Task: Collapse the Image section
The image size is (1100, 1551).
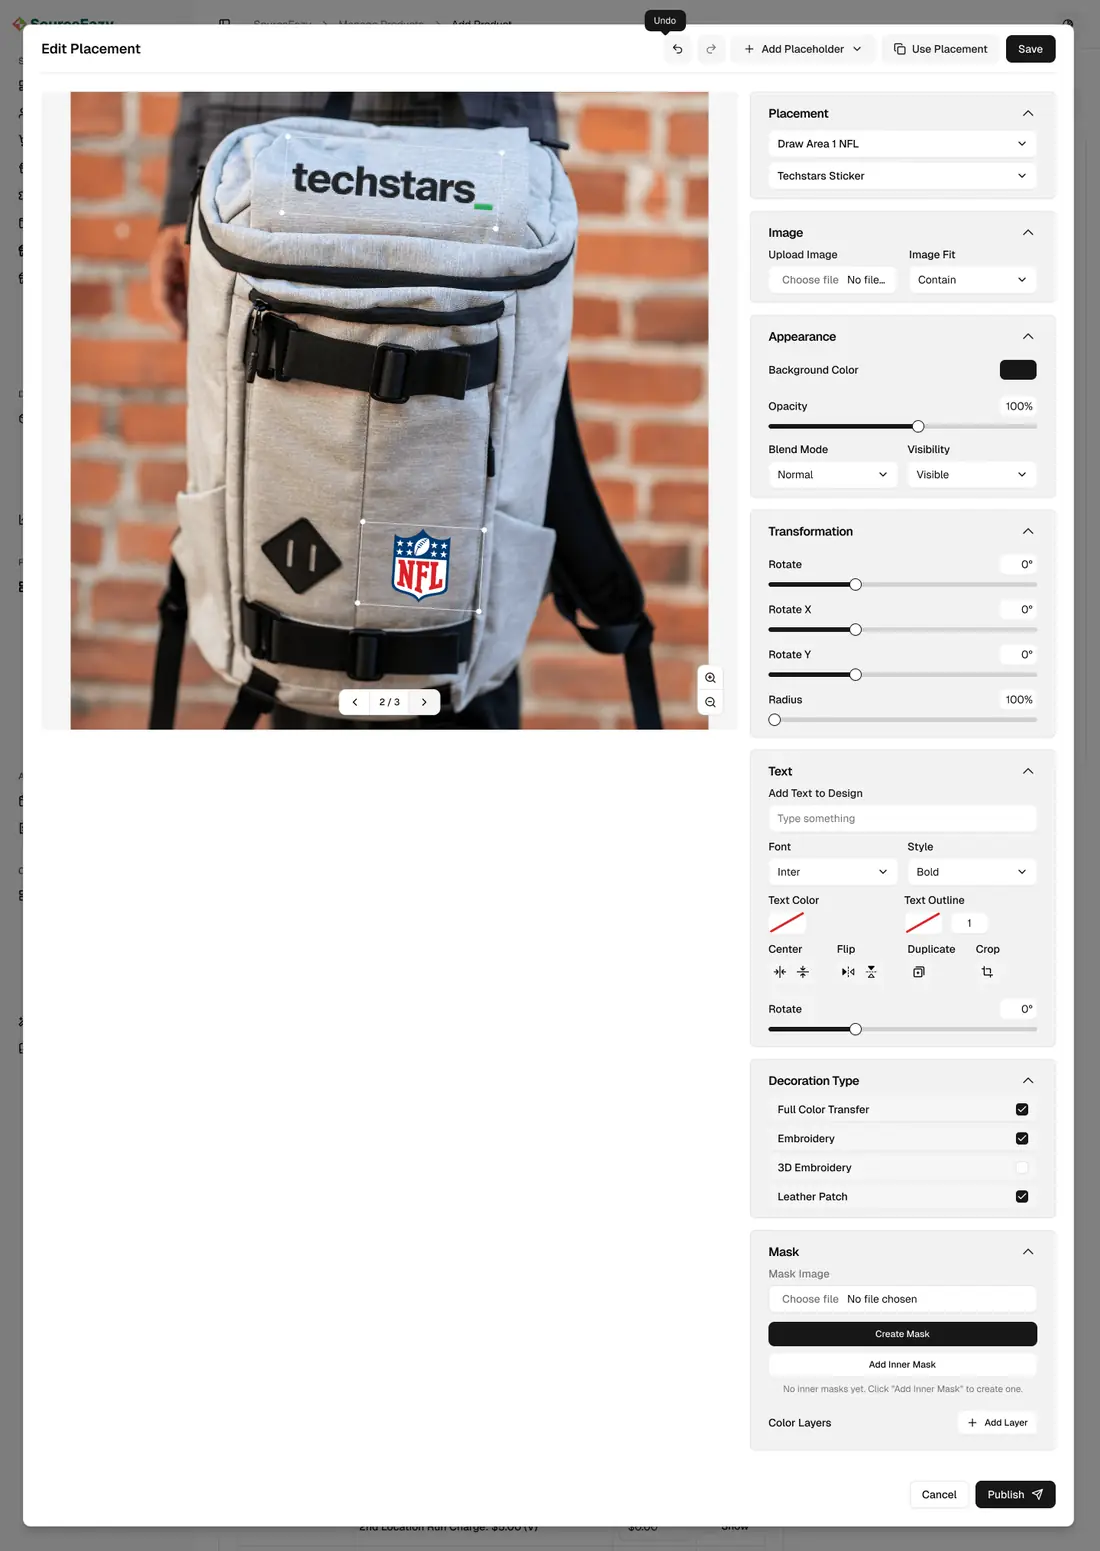Action: 1028,232
